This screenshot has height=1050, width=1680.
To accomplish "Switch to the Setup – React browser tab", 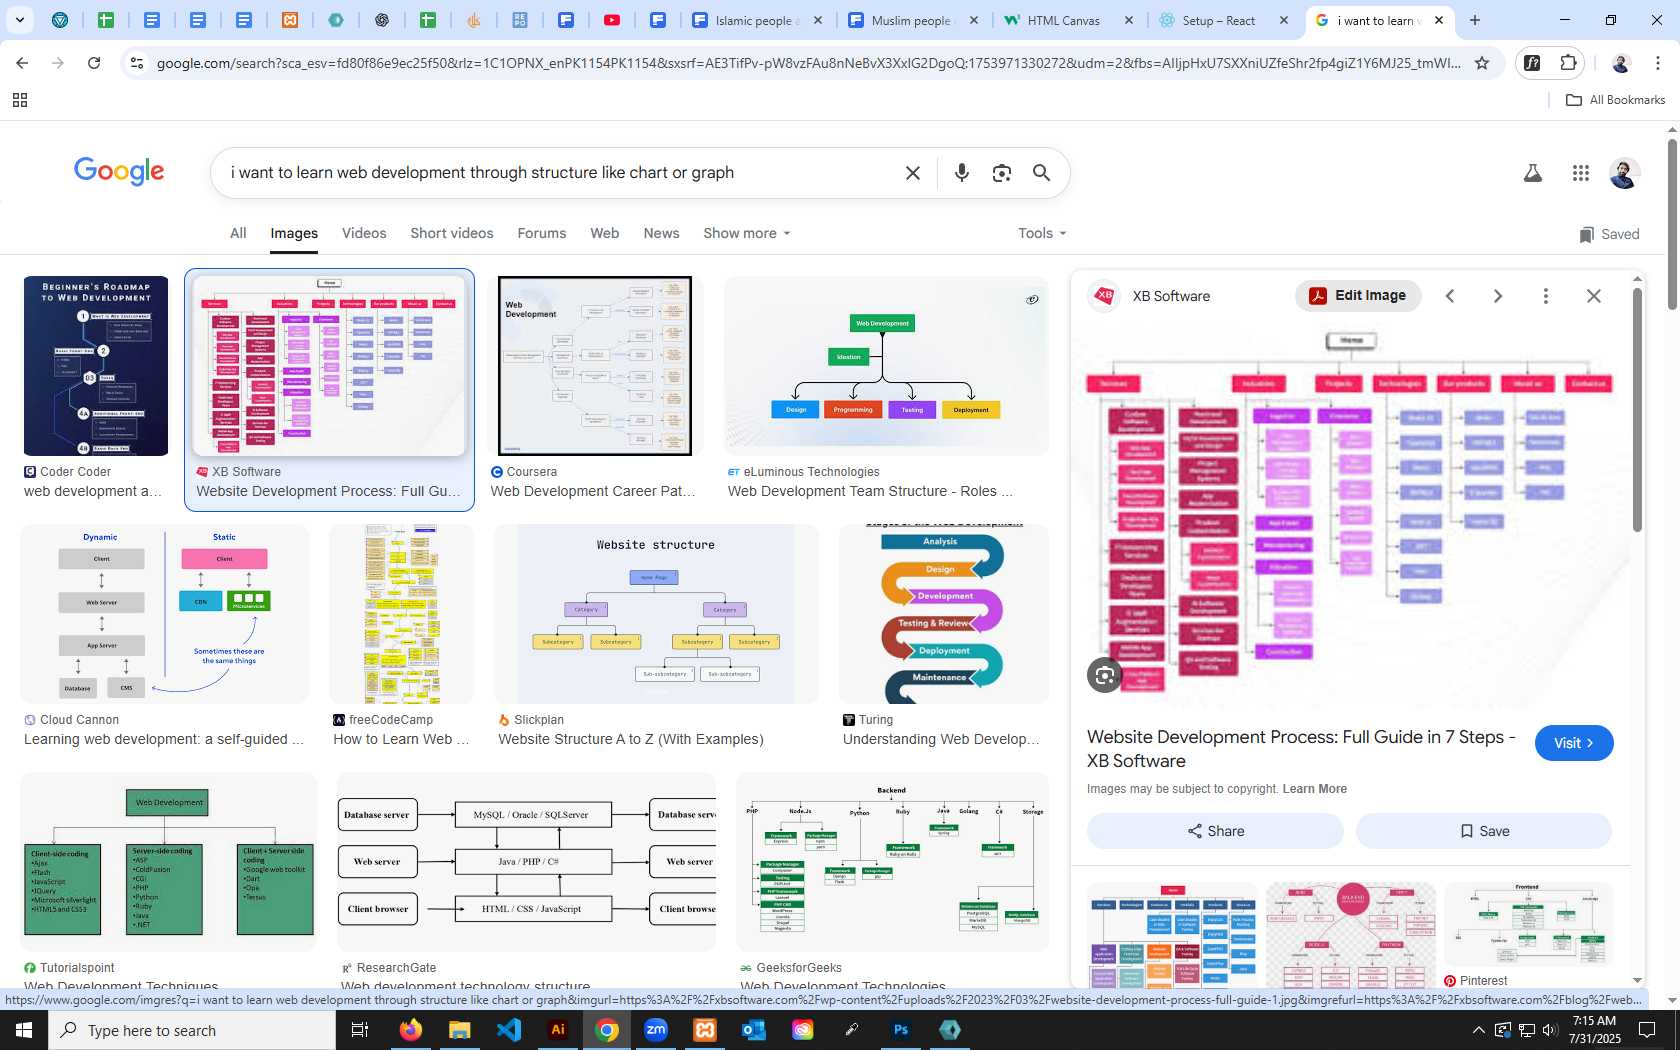I will pos(1224,20).
